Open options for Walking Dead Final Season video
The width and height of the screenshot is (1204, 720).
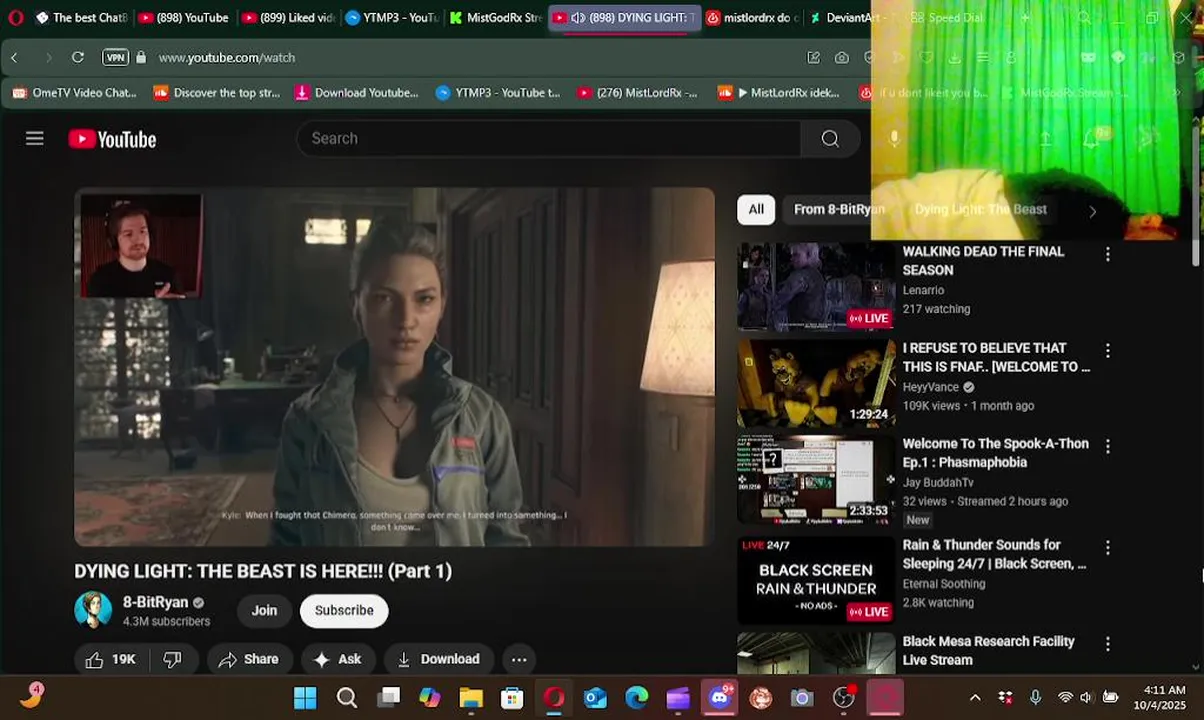(1107, 255)
